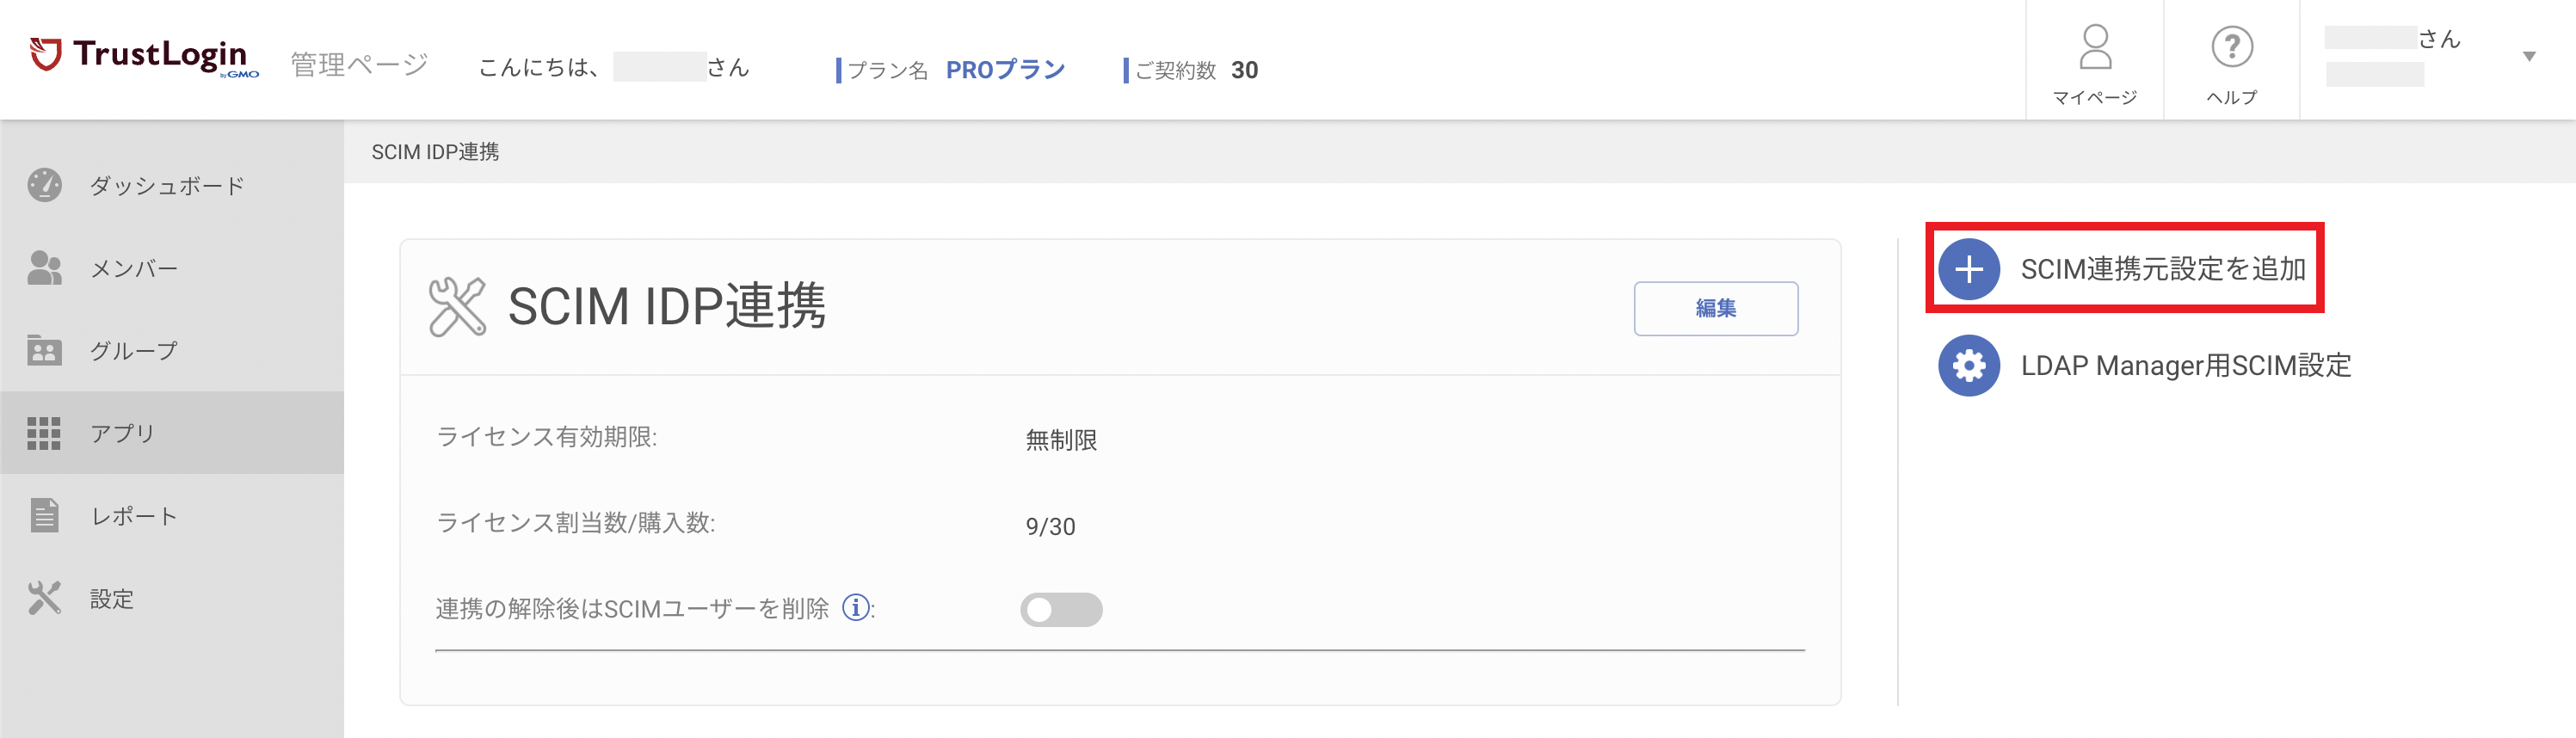Click the blue gear icon for LDAP Manager

coord(1968,365)
